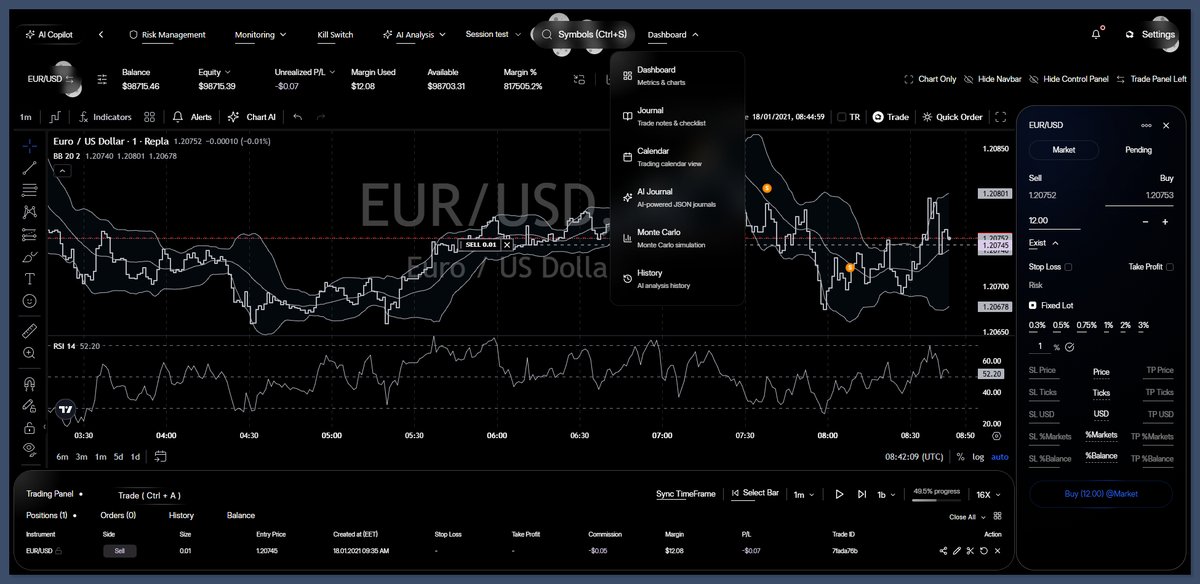Switch to the Pending order tab
Viewport: 1200px width, 584px height.
1138,150
